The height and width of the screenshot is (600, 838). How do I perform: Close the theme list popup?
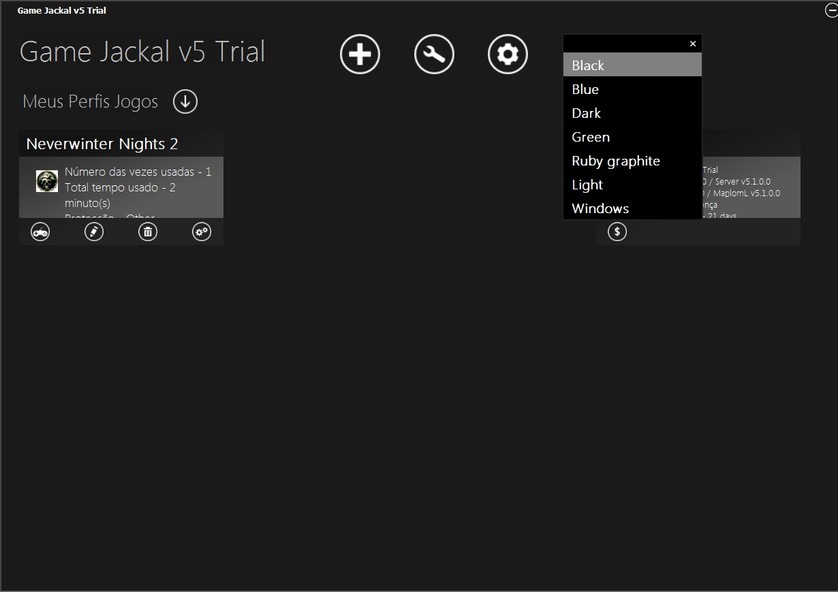coord(693,44)
